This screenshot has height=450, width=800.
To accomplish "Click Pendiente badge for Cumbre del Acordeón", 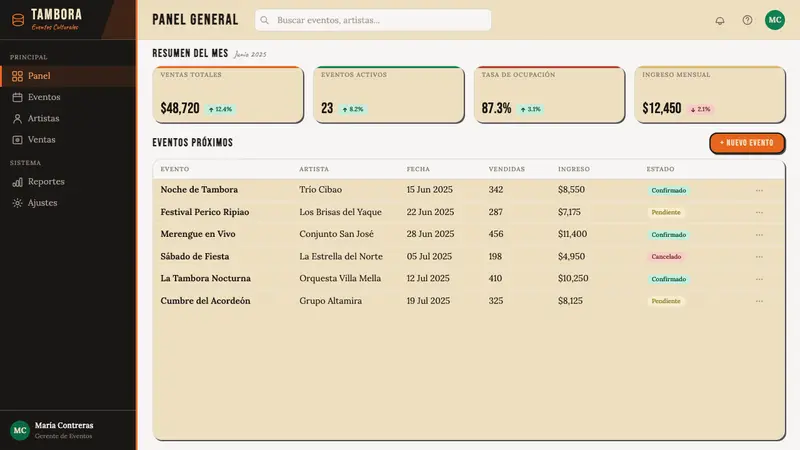I will point(666,301).
